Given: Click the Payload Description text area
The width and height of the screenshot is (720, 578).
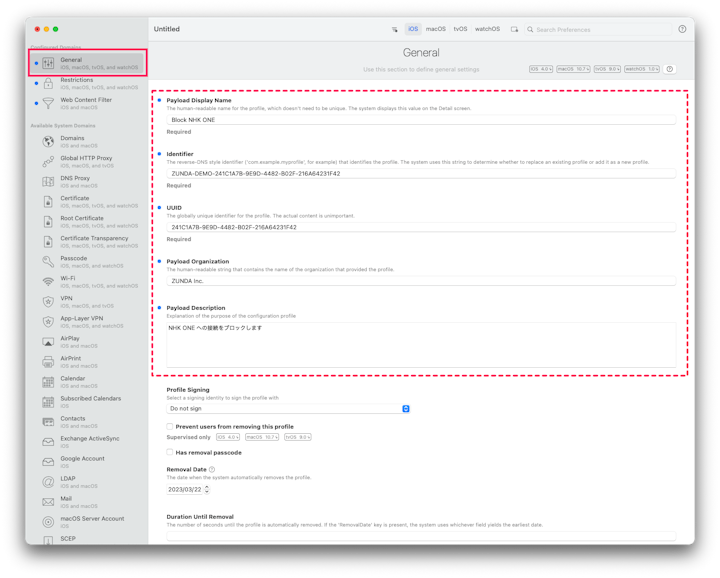Looking at the screenshot, I should click(421, 345).
